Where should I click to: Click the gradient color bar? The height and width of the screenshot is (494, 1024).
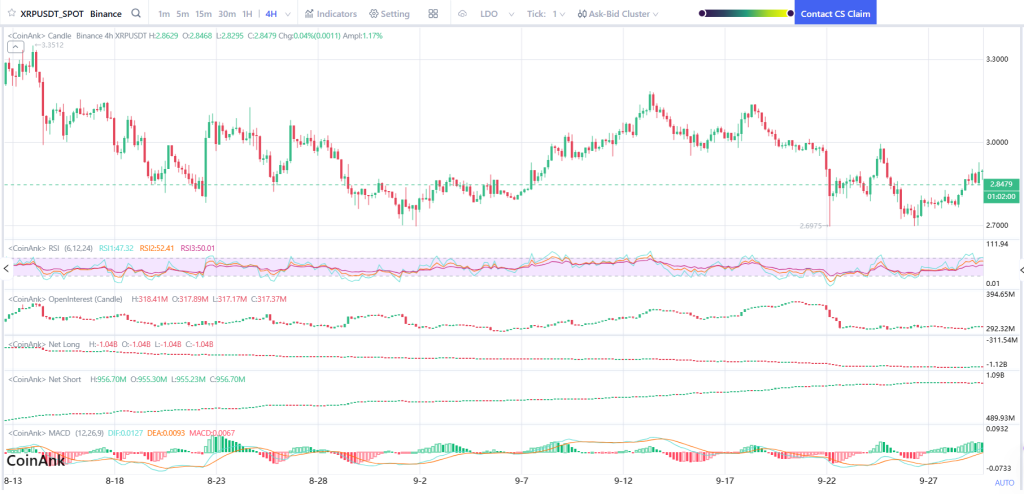[746, 13]
